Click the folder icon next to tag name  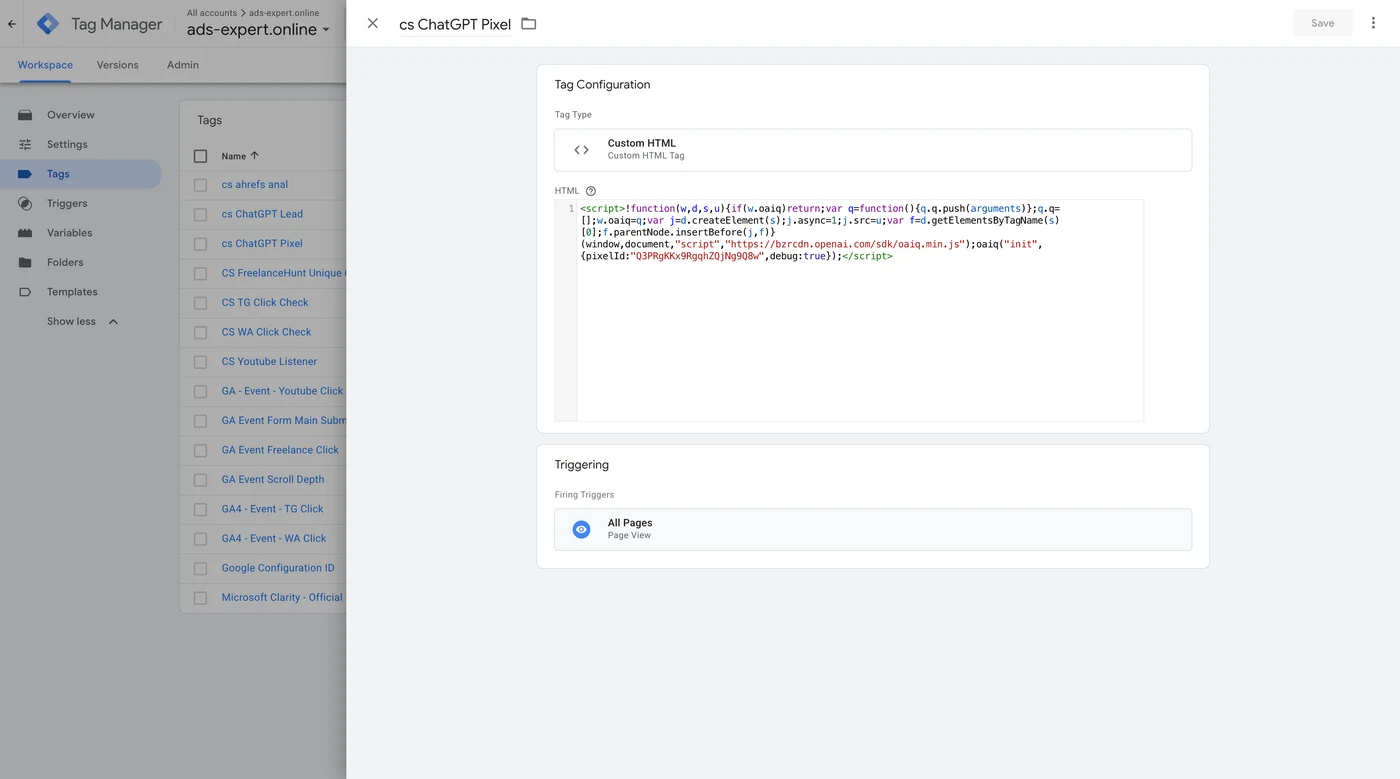pyautogui.click(x=529, y=24)
